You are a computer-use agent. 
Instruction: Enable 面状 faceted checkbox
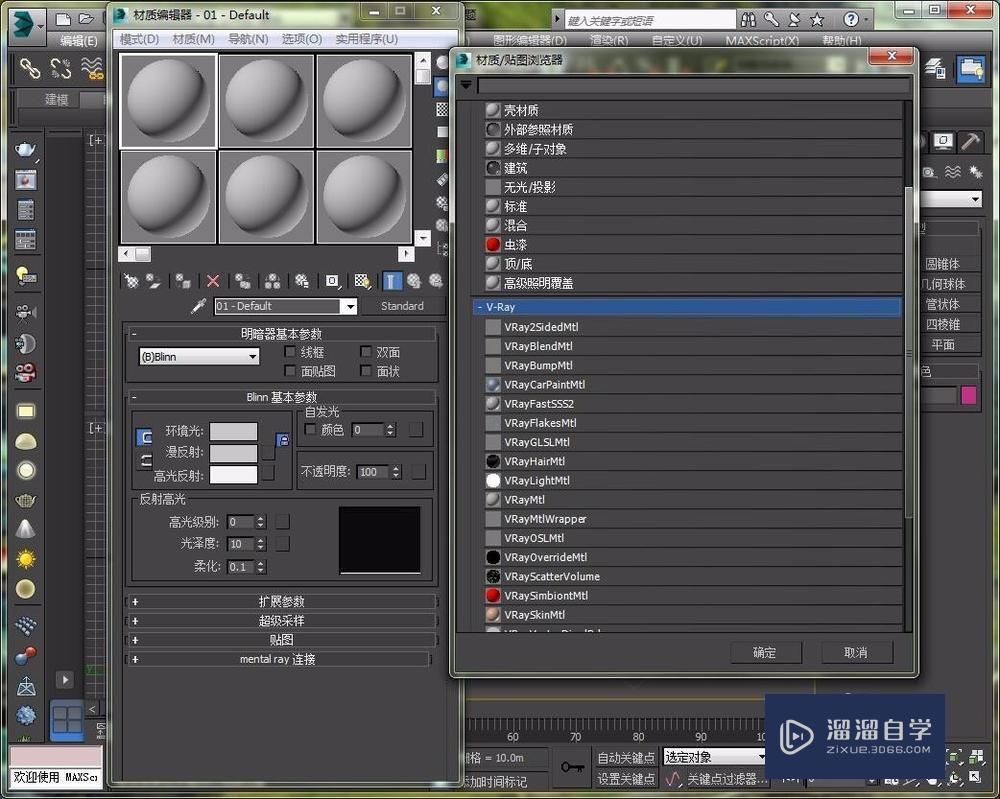point(365,370)
